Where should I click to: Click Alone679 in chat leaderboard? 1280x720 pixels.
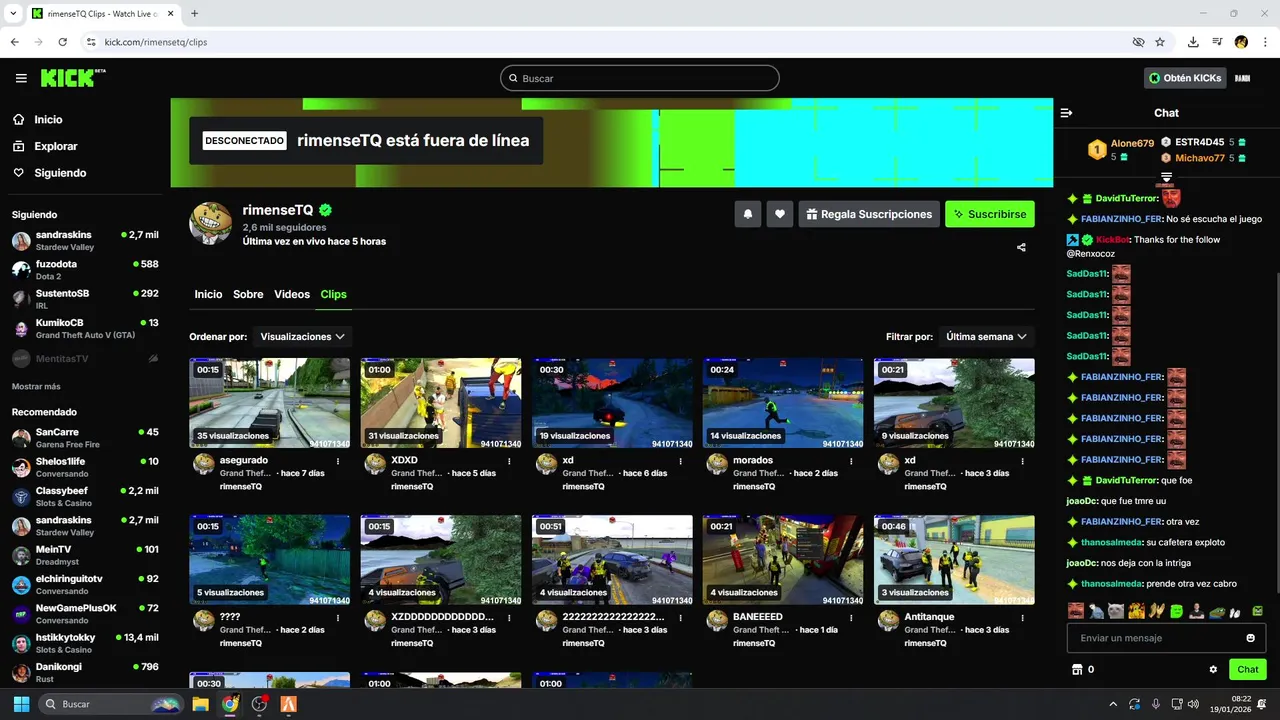click(1132, 143)
